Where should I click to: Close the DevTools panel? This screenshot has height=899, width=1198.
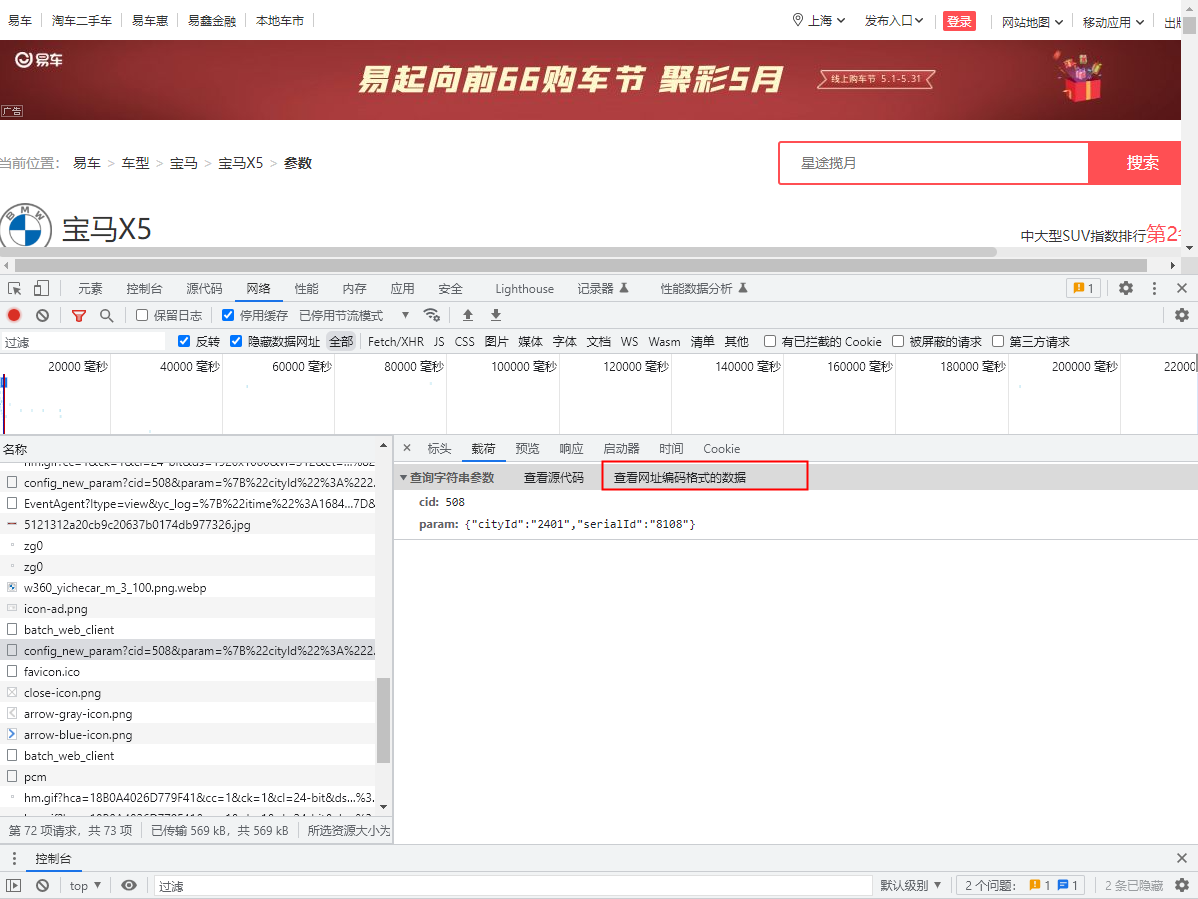click(1182, 288)
